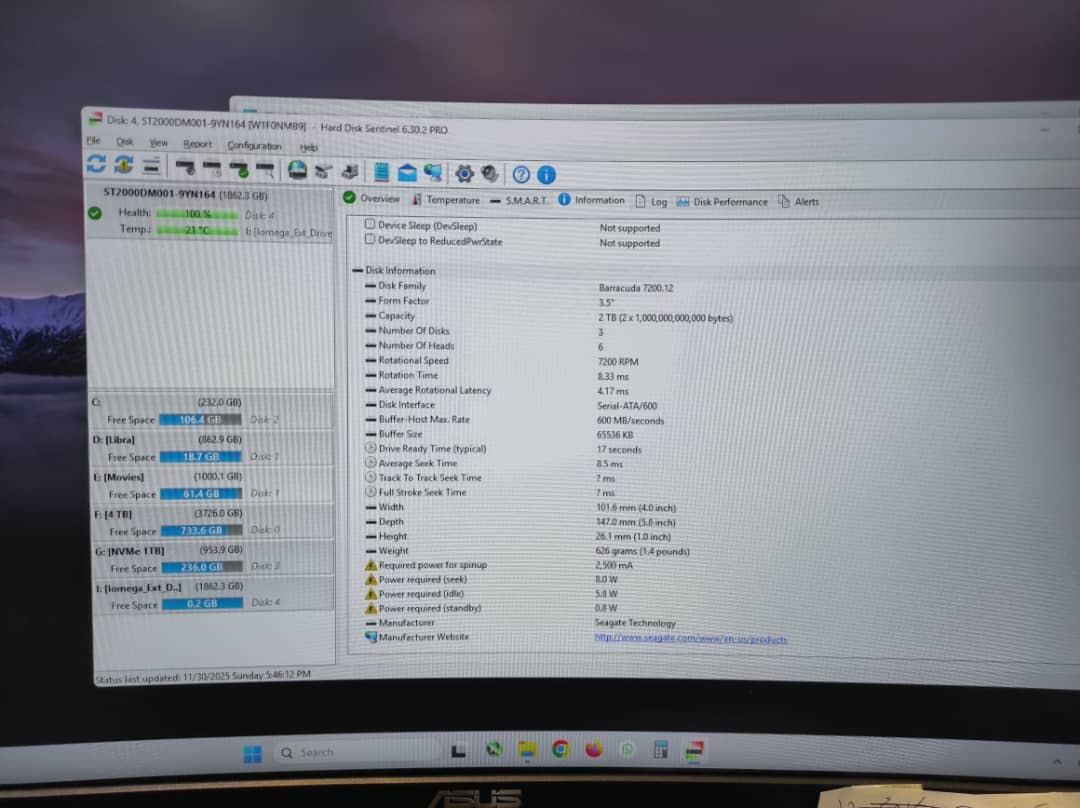The width and height of the screenshot is (1080, 808).
Task: Collapse the Disk Information section
Action: [x=357, y=270]
